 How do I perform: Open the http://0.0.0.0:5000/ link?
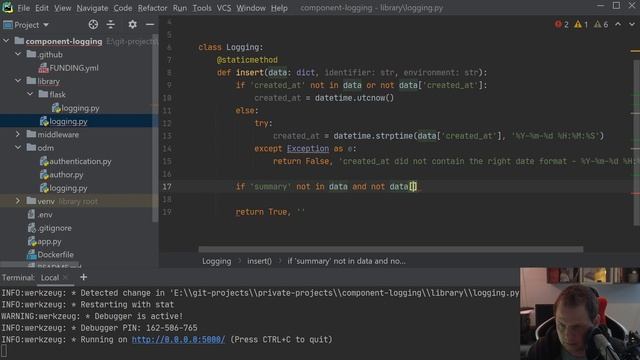coord(178,340)
